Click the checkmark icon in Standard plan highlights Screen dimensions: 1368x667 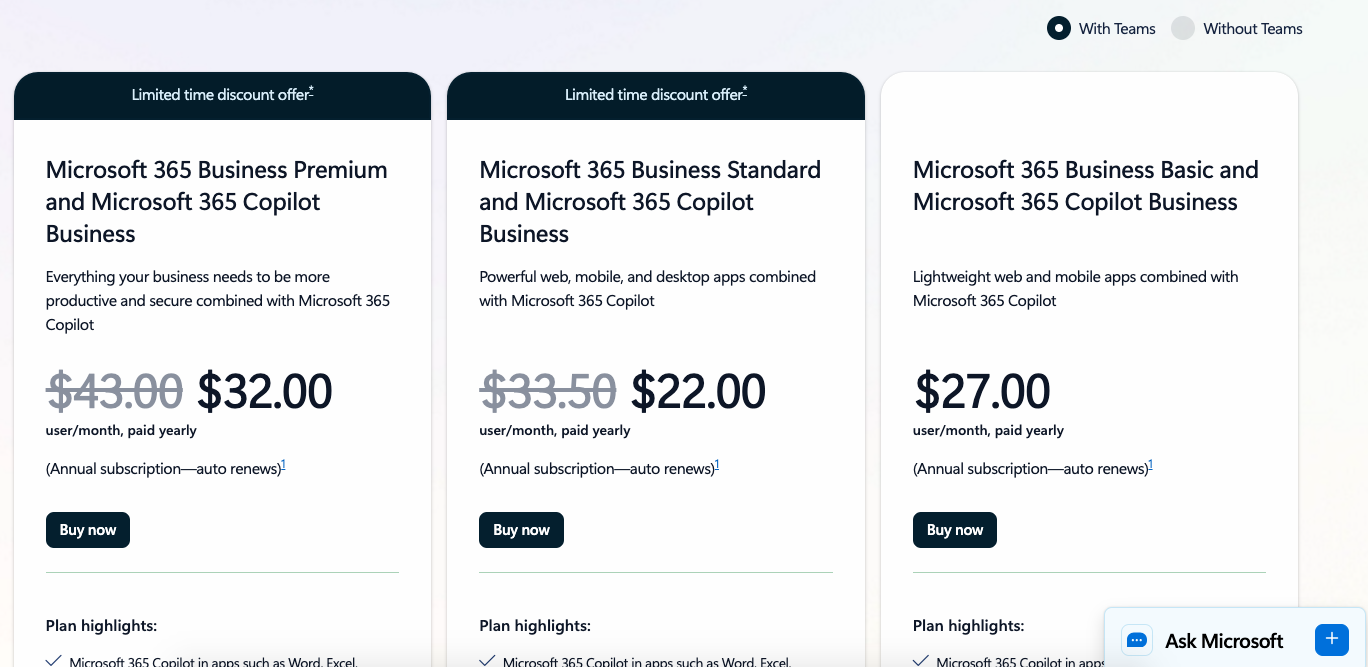487,660
